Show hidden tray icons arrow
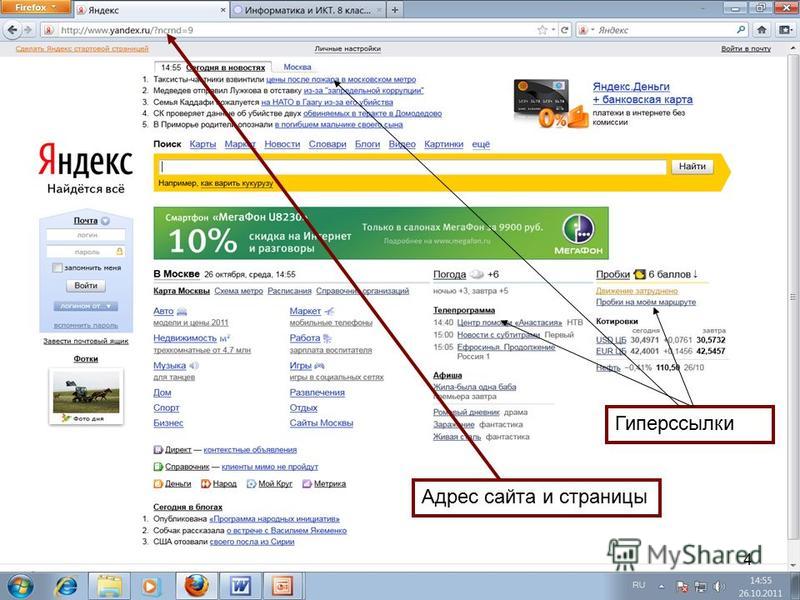 [661, 587]
